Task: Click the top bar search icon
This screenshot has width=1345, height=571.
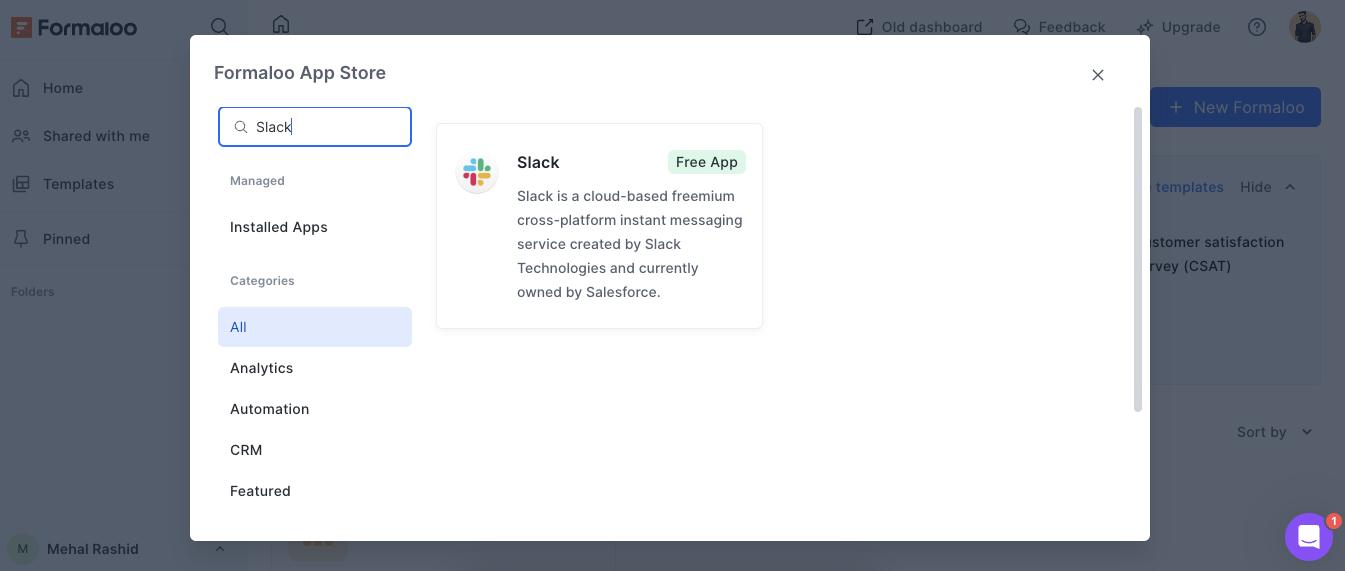Action: [x=220, y=27]
